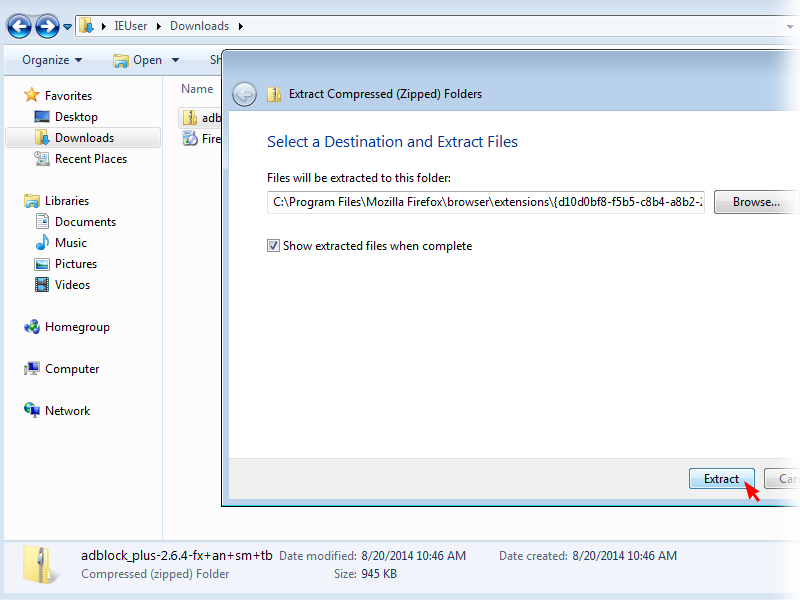Open the recent locations dropdown arrow
The image size is (800, 600).
[67, 27]
